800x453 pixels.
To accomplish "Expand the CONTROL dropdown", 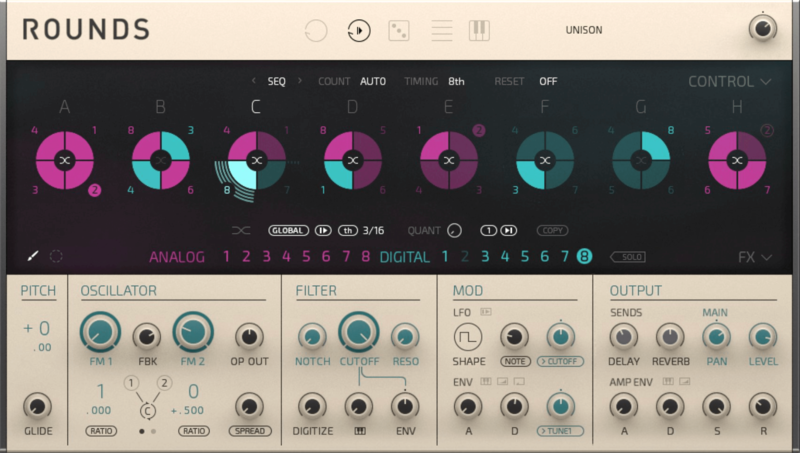I will [730, 82].
